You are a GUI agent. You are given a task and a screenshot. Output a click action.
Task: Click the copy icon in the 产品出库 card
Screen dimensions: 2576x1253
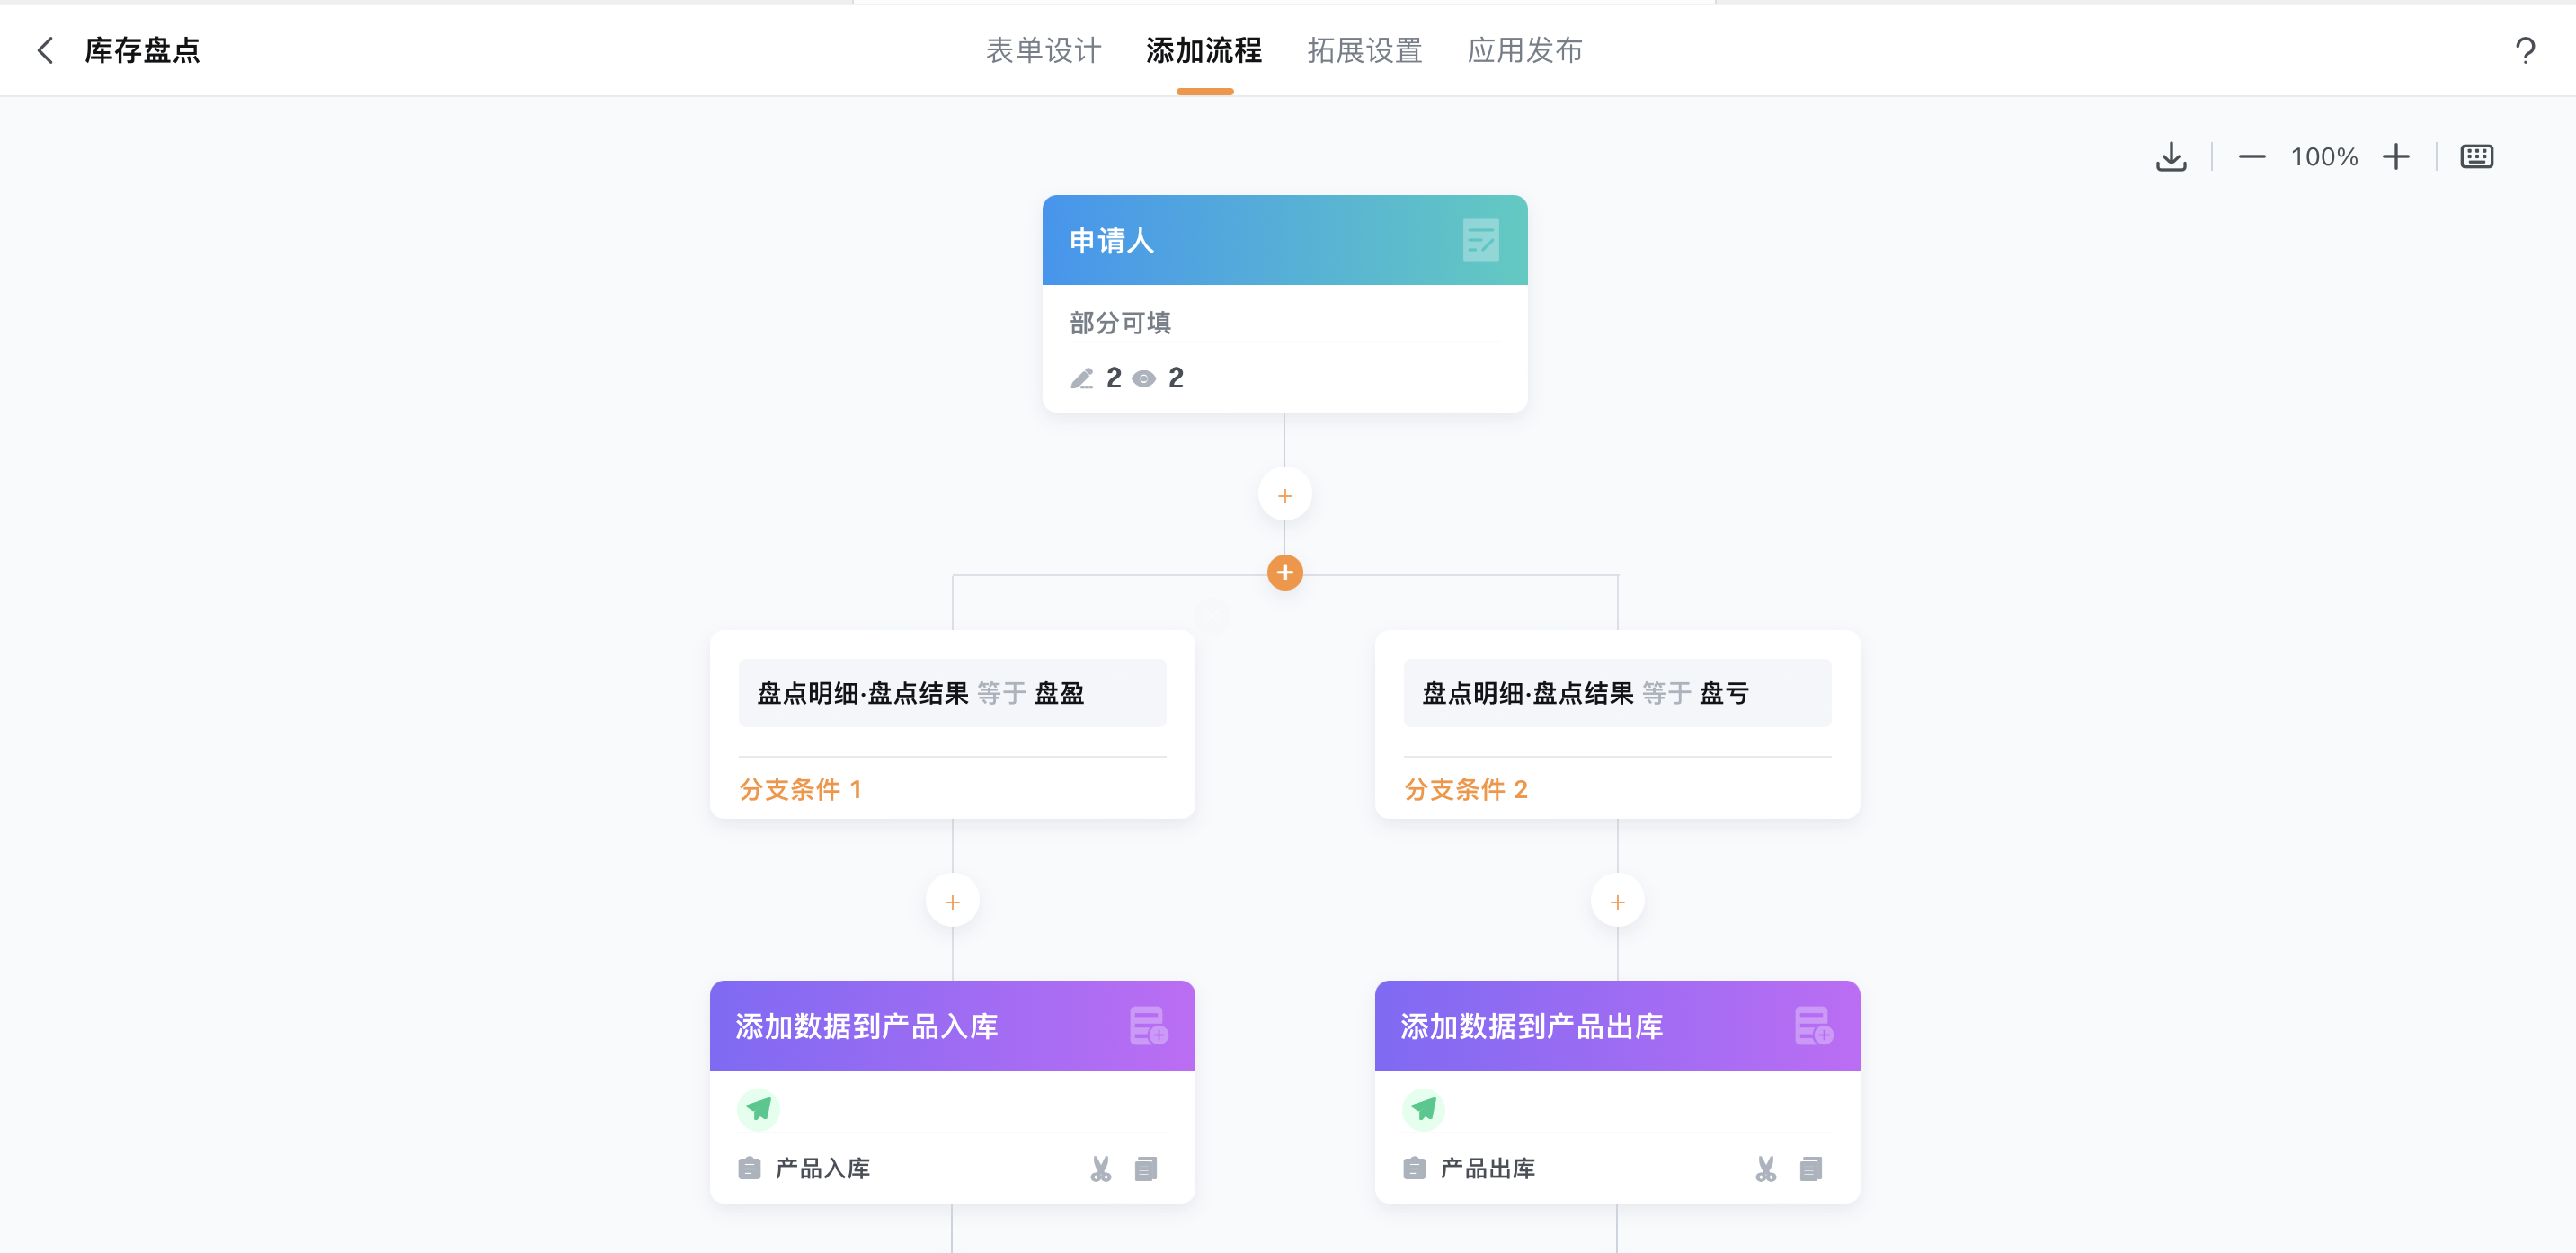1811,1168
